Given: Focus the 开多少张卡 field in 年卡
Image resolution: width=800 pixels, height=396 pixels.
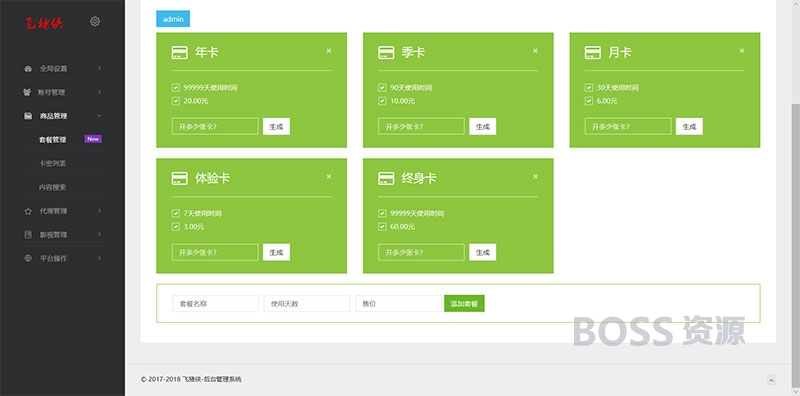Looking at the screenshot, I should click(215, 127).
